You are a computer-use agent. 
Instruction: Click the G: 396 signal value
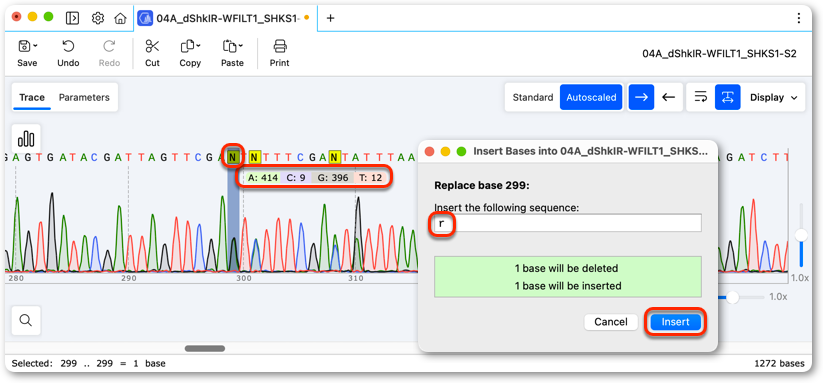tap(333, 178)
